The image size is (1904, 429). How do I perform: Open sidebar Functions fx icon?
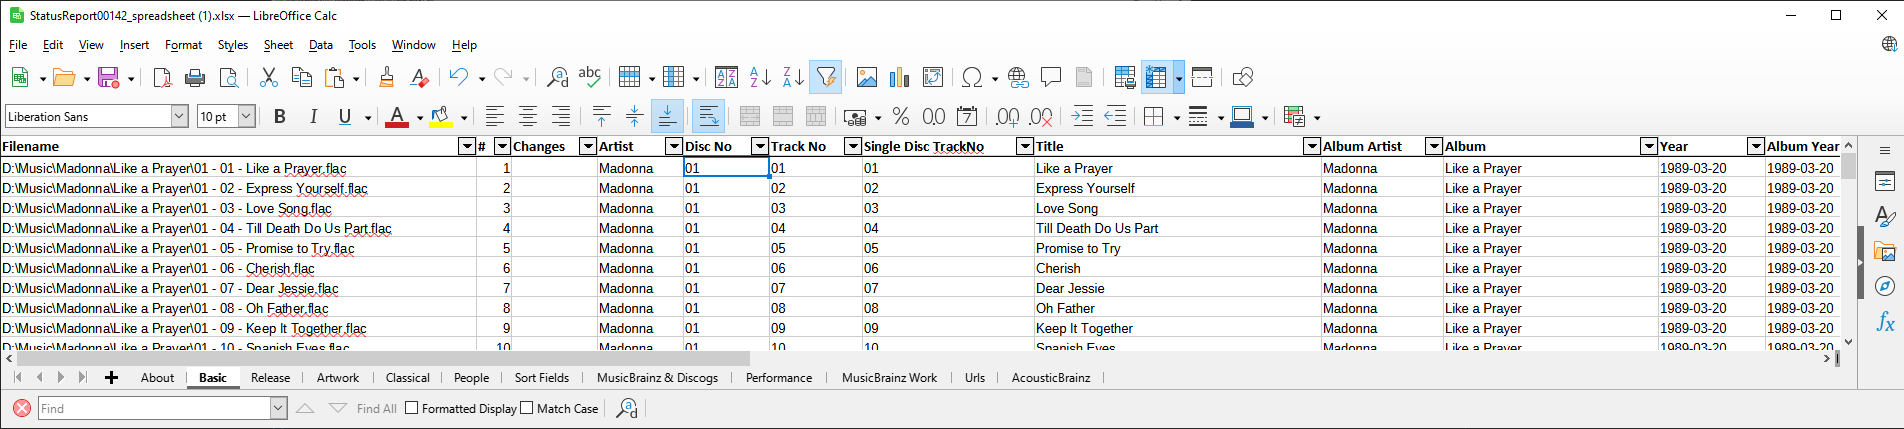pos(1885,322)
